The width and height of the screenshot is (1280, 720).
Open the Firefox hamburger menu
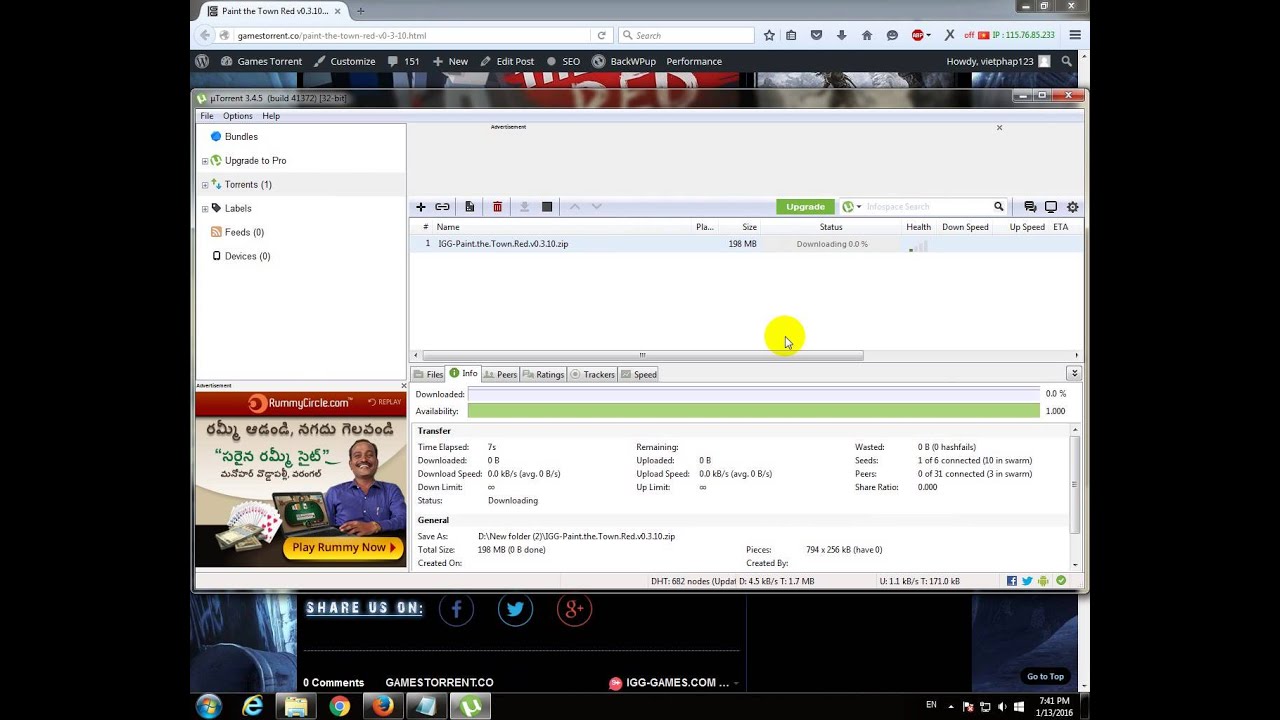1075,35
